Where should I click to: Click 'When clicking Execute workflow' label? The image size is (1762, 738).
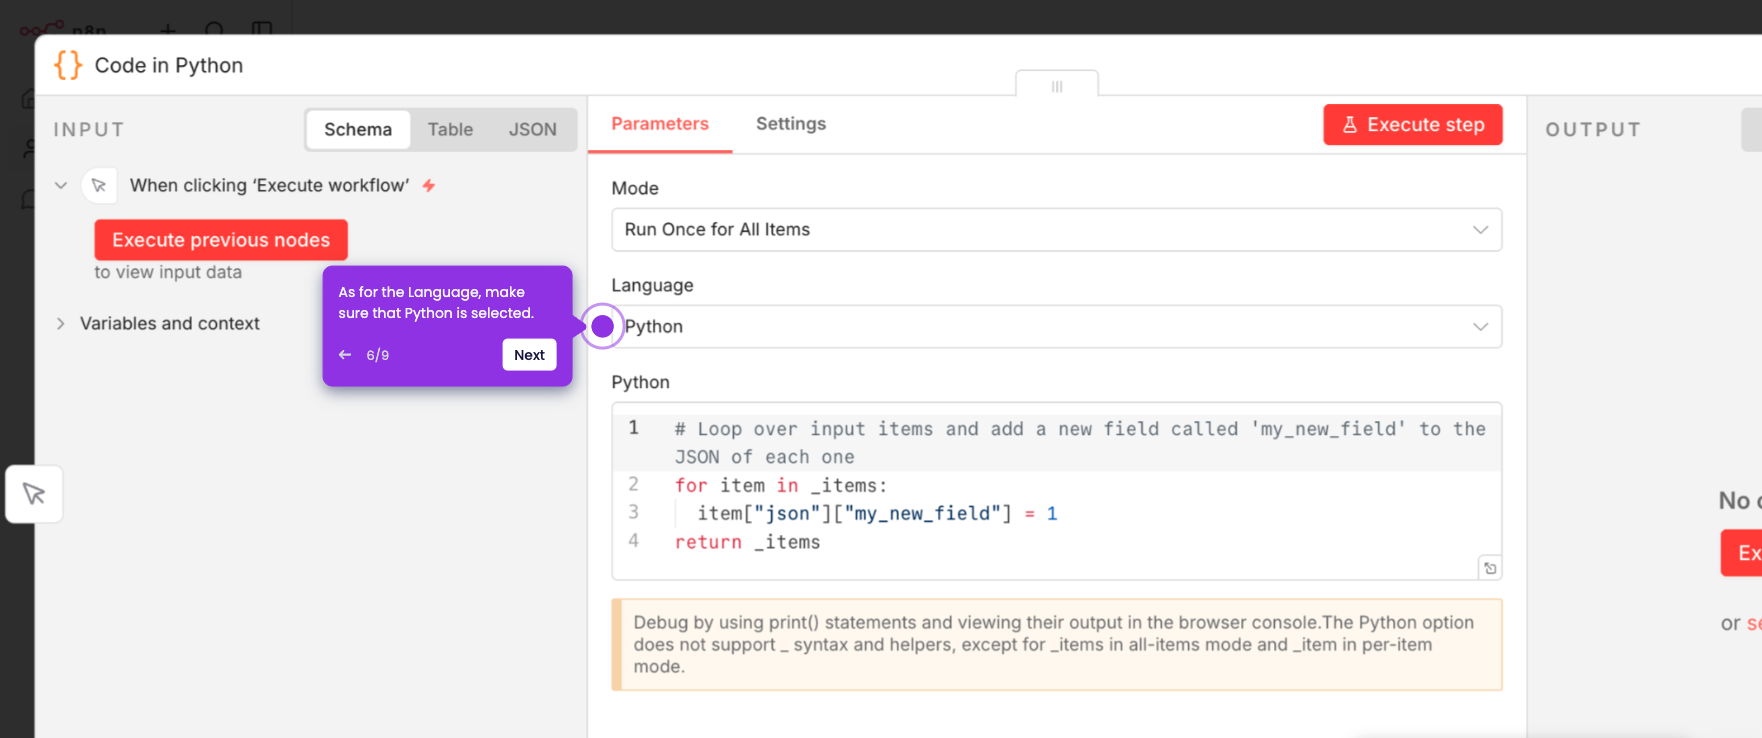coord(269,185)
